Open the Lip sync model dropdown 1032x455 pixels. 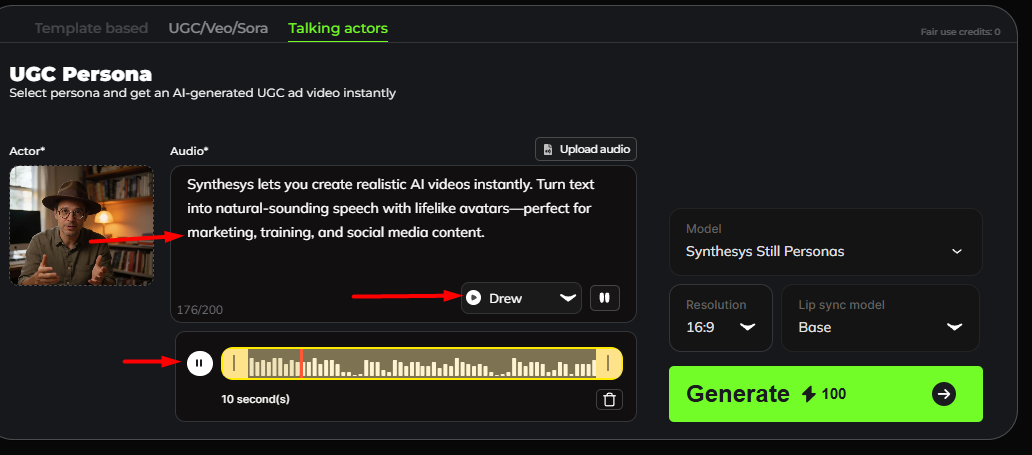coord(880,318)
